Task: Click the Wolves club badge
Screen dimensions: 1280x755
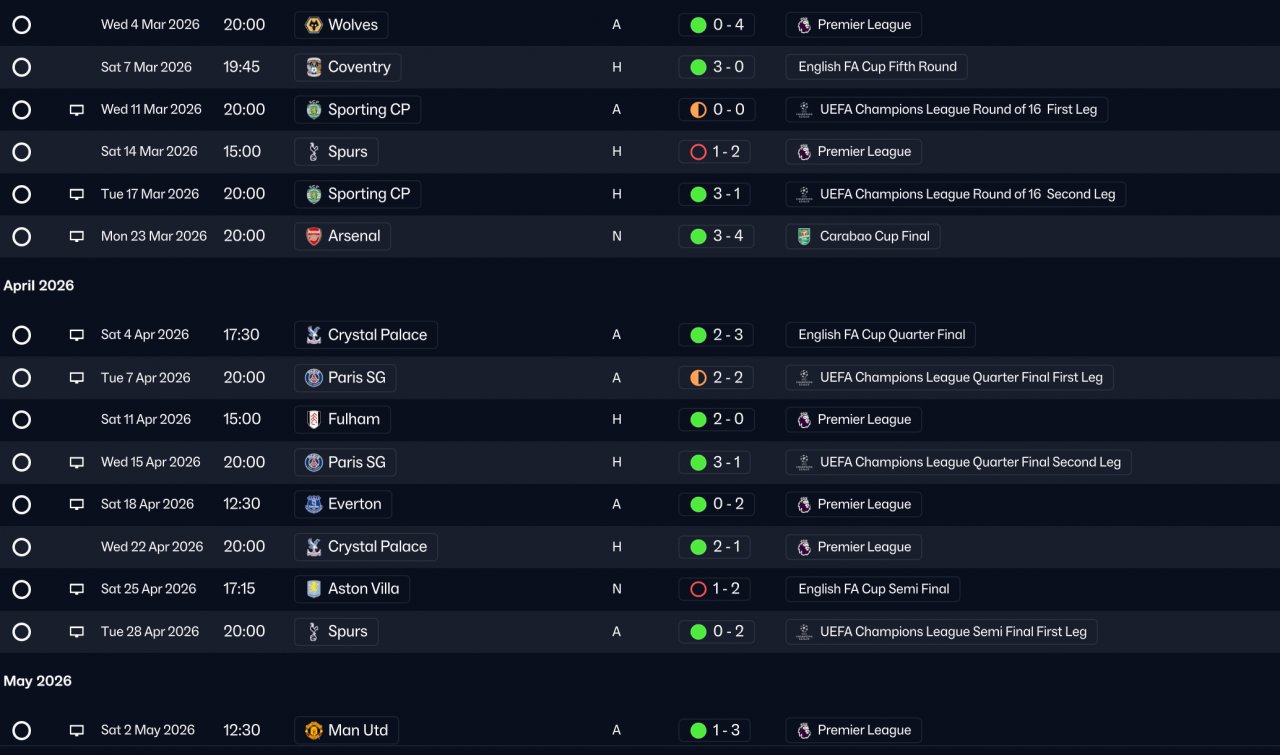Action: tap(313, 25)
